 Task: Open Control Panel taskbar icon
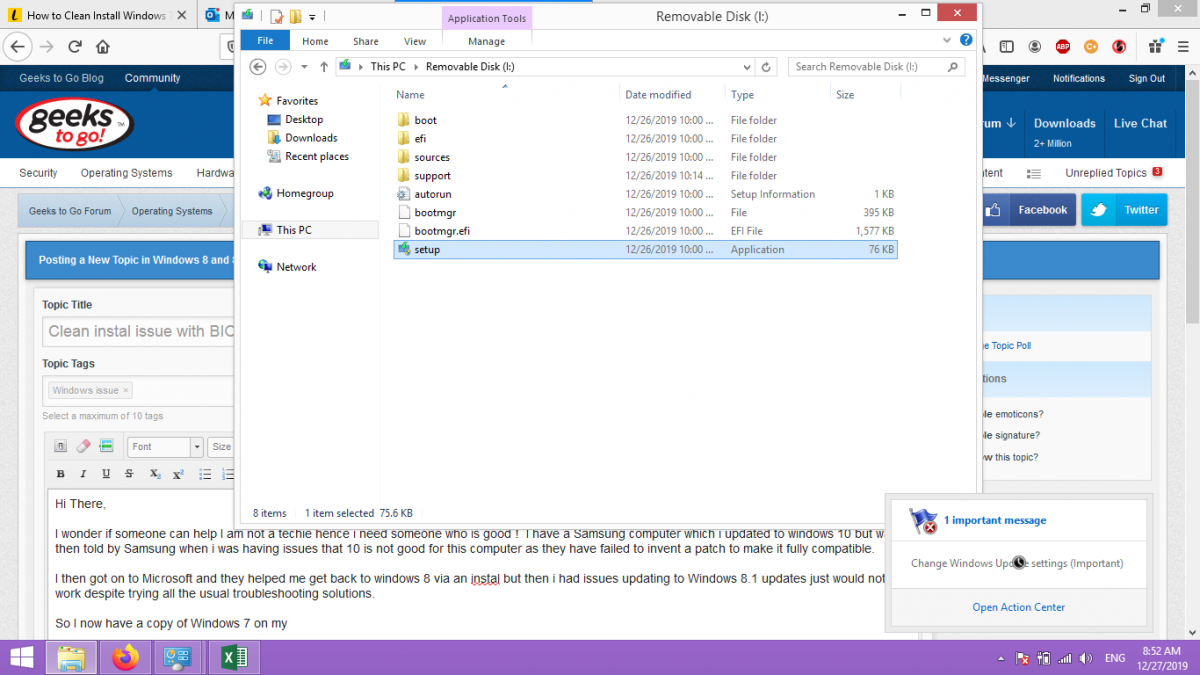(x=179, y=658)
